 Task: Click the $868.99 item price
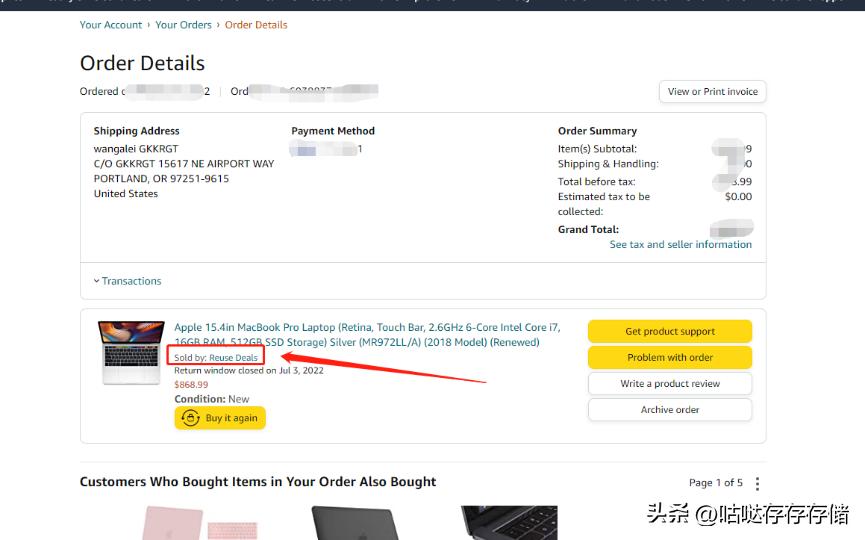coord(191,385)
